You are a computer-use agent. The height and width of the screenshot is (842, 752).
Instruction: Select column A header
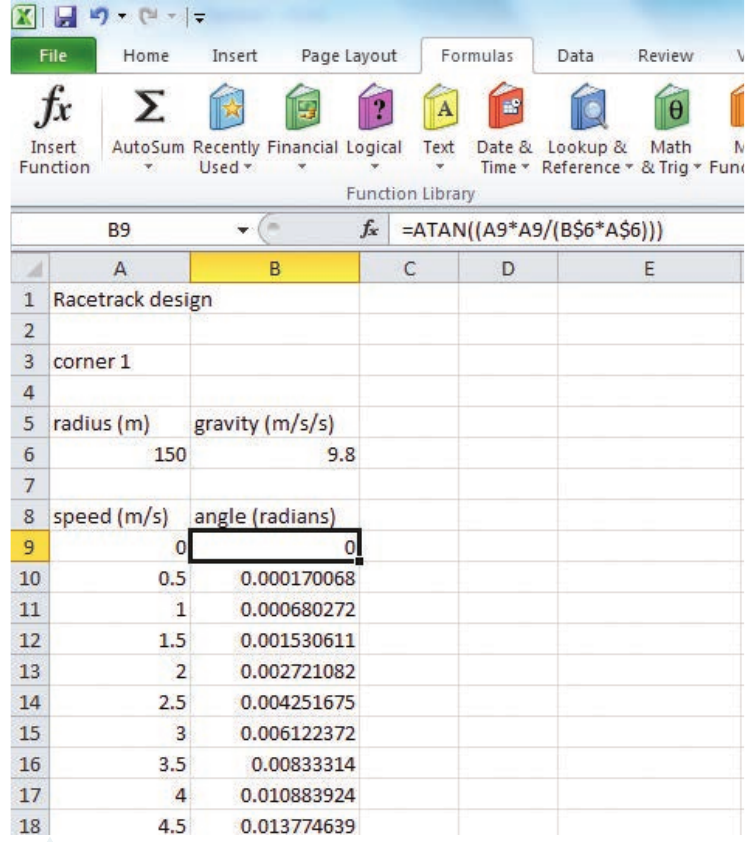120,268
